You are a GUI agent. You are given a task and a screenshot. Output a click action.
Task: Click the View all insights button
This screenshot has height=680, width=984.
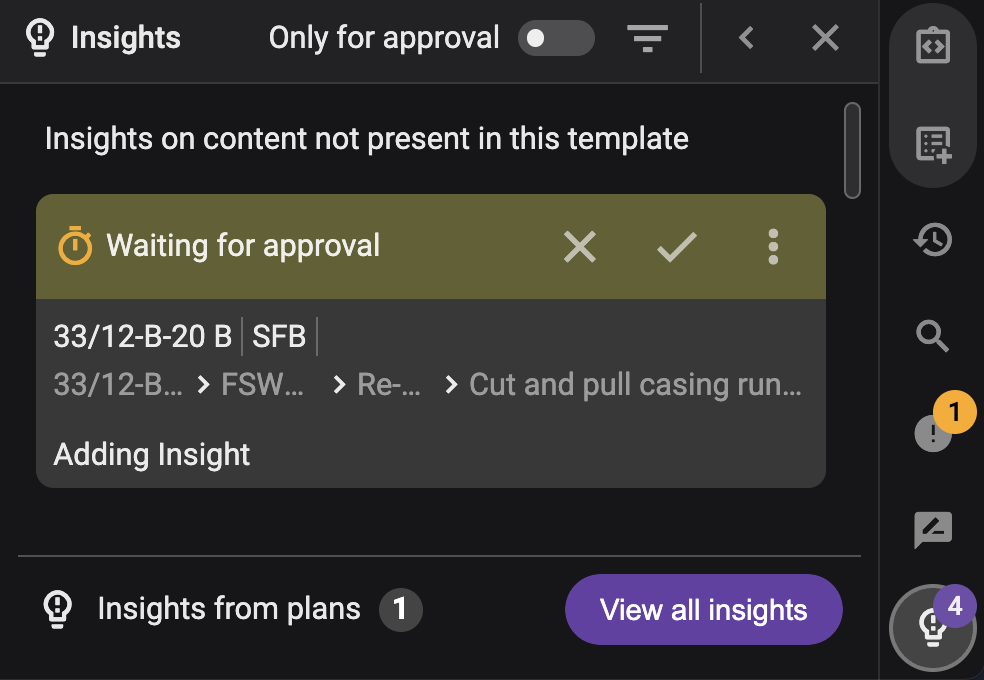pyautogui.click(x=703, y=610)
